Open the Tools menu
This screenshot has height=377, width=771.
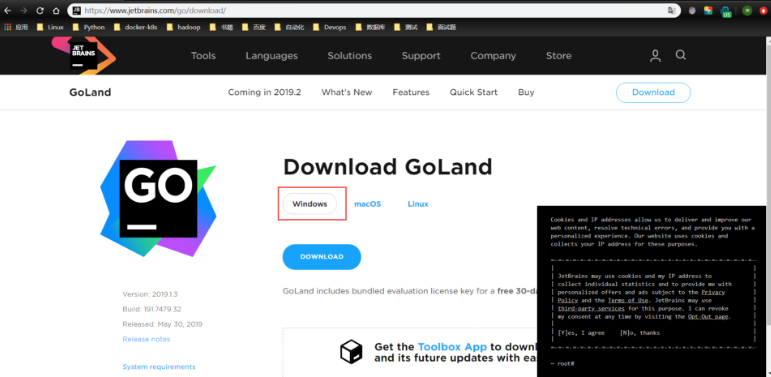pos(203,56)
